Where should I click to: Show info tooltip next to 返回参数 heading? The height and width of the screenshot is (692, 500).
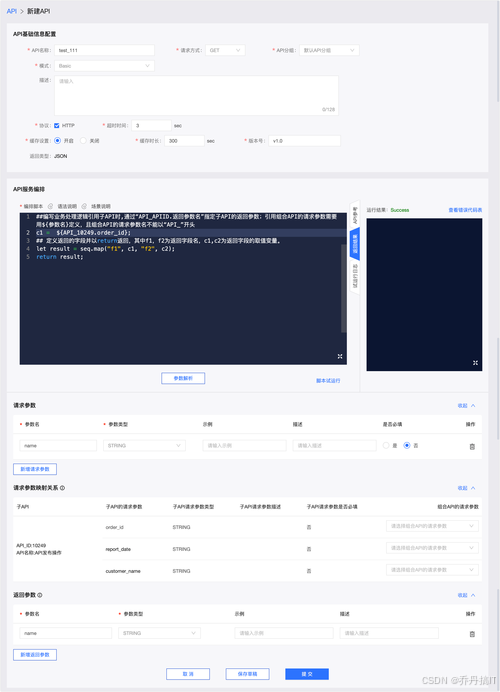tap(40, 595)
